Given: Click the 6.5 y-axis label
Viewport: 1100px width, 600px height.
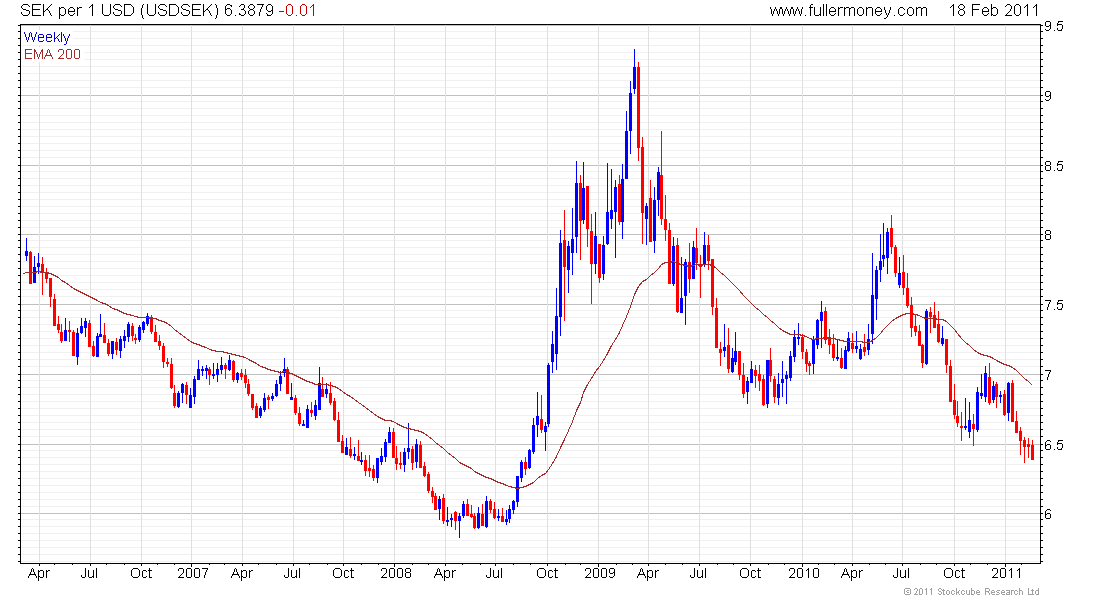Looking at the screenshot, I should pos(1053,445).
